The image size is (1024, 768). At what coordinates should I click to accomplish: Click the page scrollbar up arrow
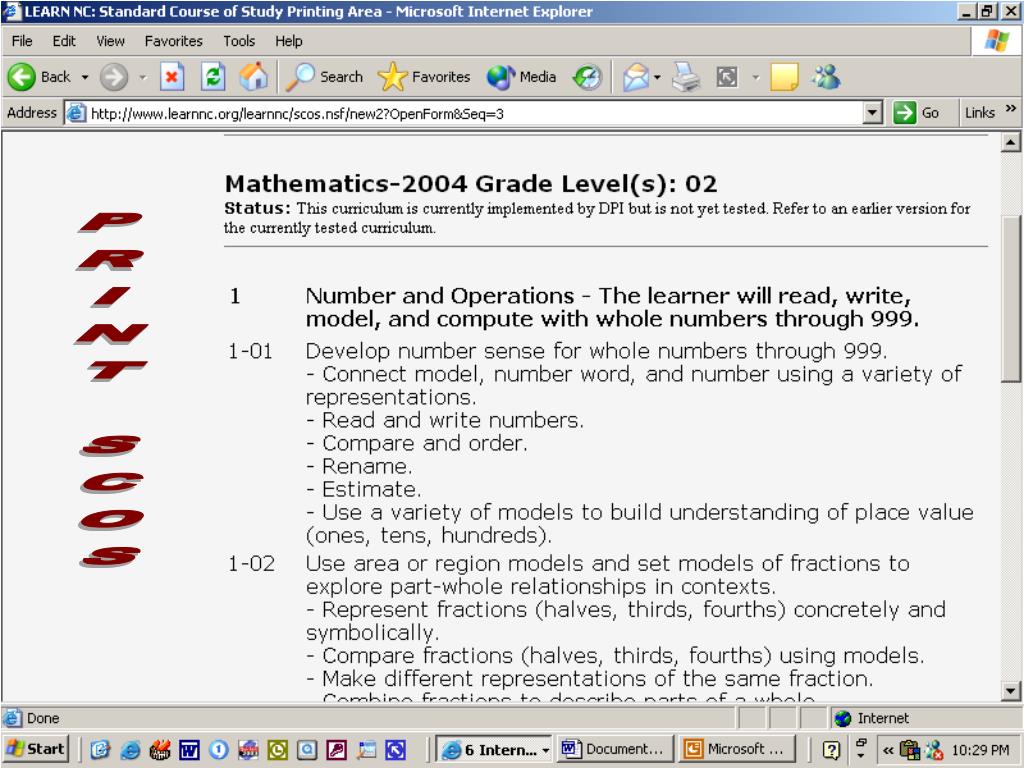(1010, 142)
